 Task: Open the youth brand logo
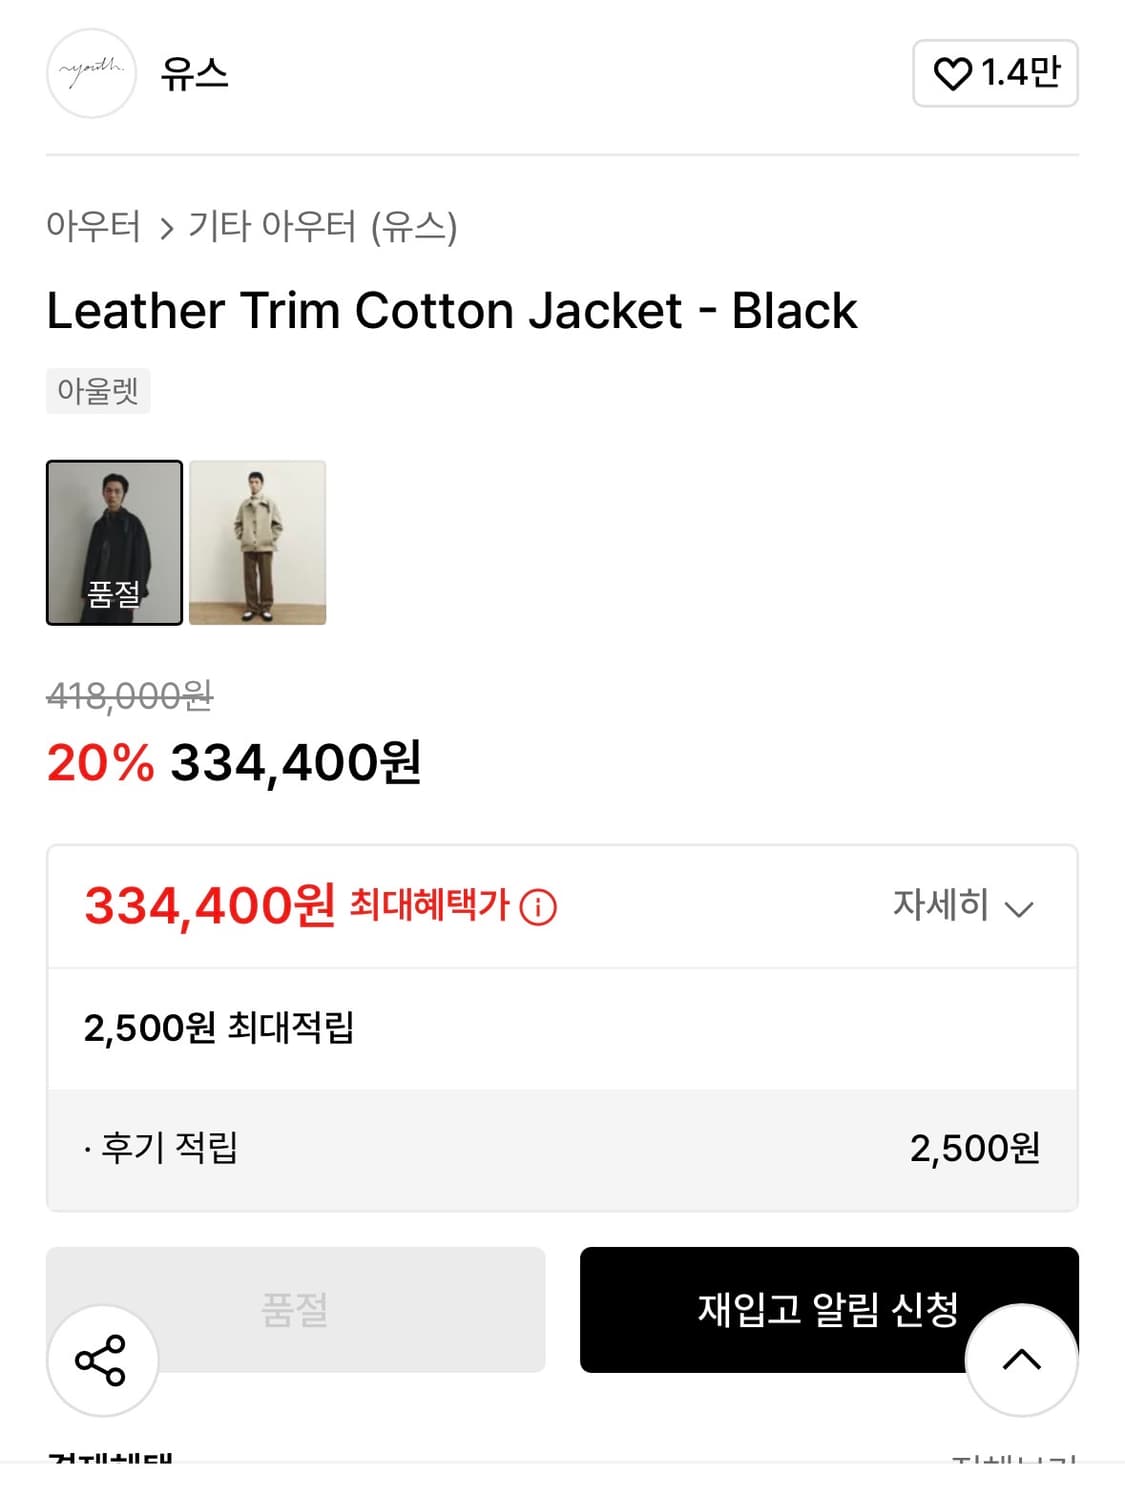click(91, 73)
